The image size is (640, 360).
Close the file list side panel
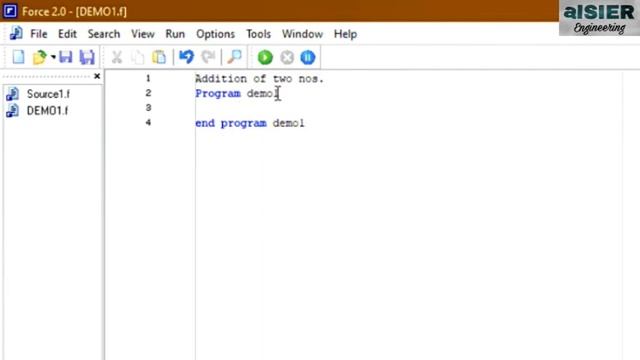click(x=97, y=76)
